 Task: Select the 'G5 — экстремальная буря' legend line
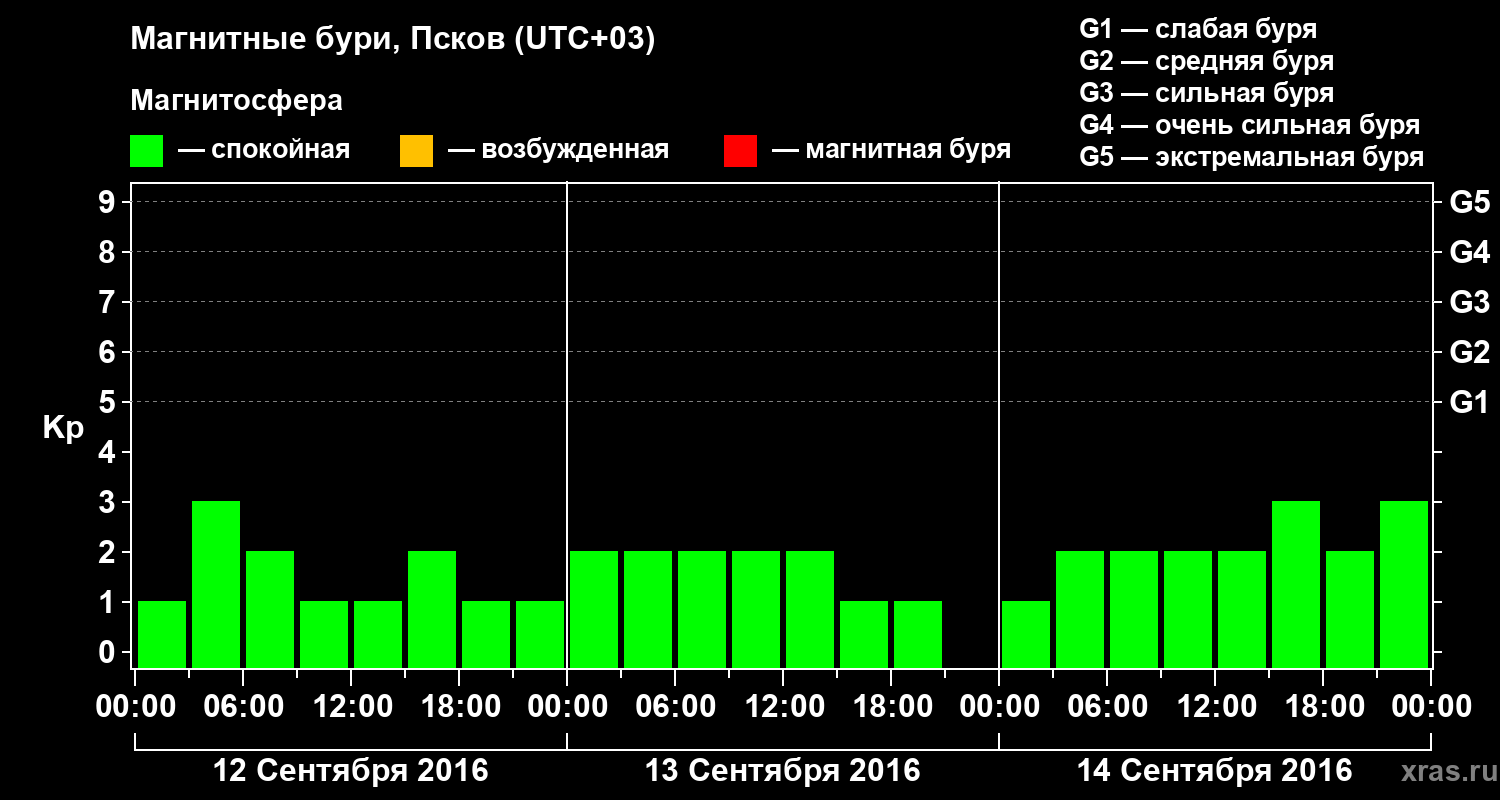(1252, 158)
